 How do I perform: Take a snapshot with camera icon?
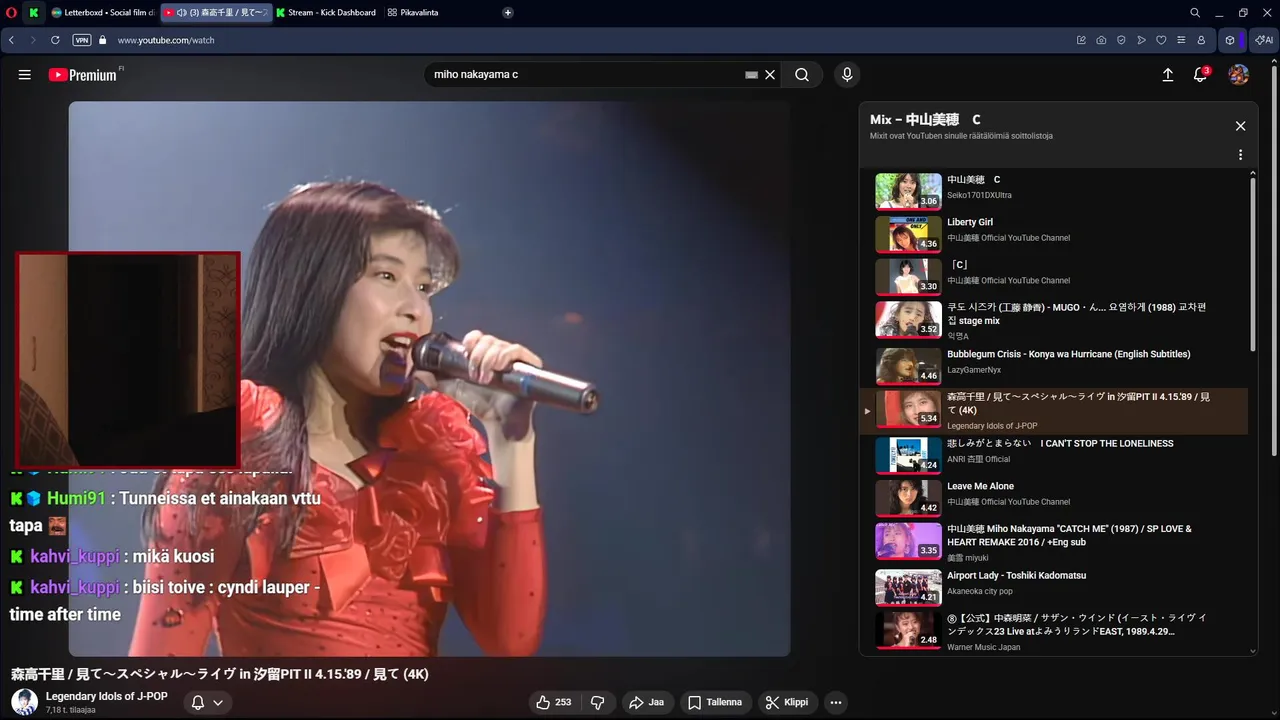click(x=1101, y=40)
